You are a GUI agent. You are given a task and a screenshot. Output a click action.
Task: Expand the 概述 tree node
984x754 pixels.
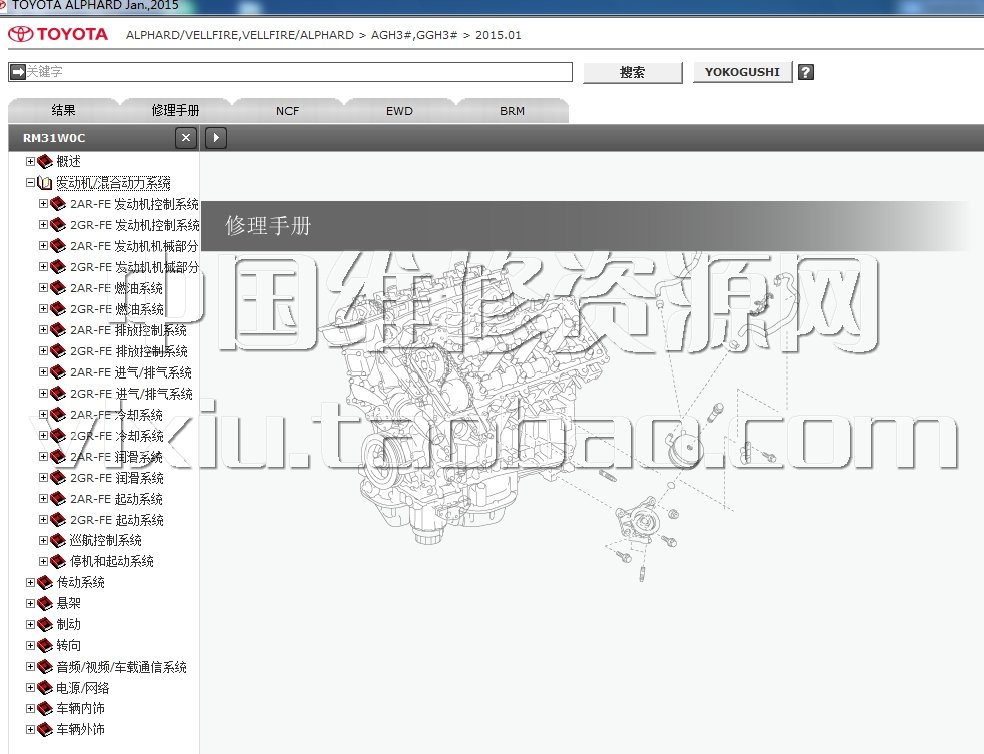click(x=30, y=162)
